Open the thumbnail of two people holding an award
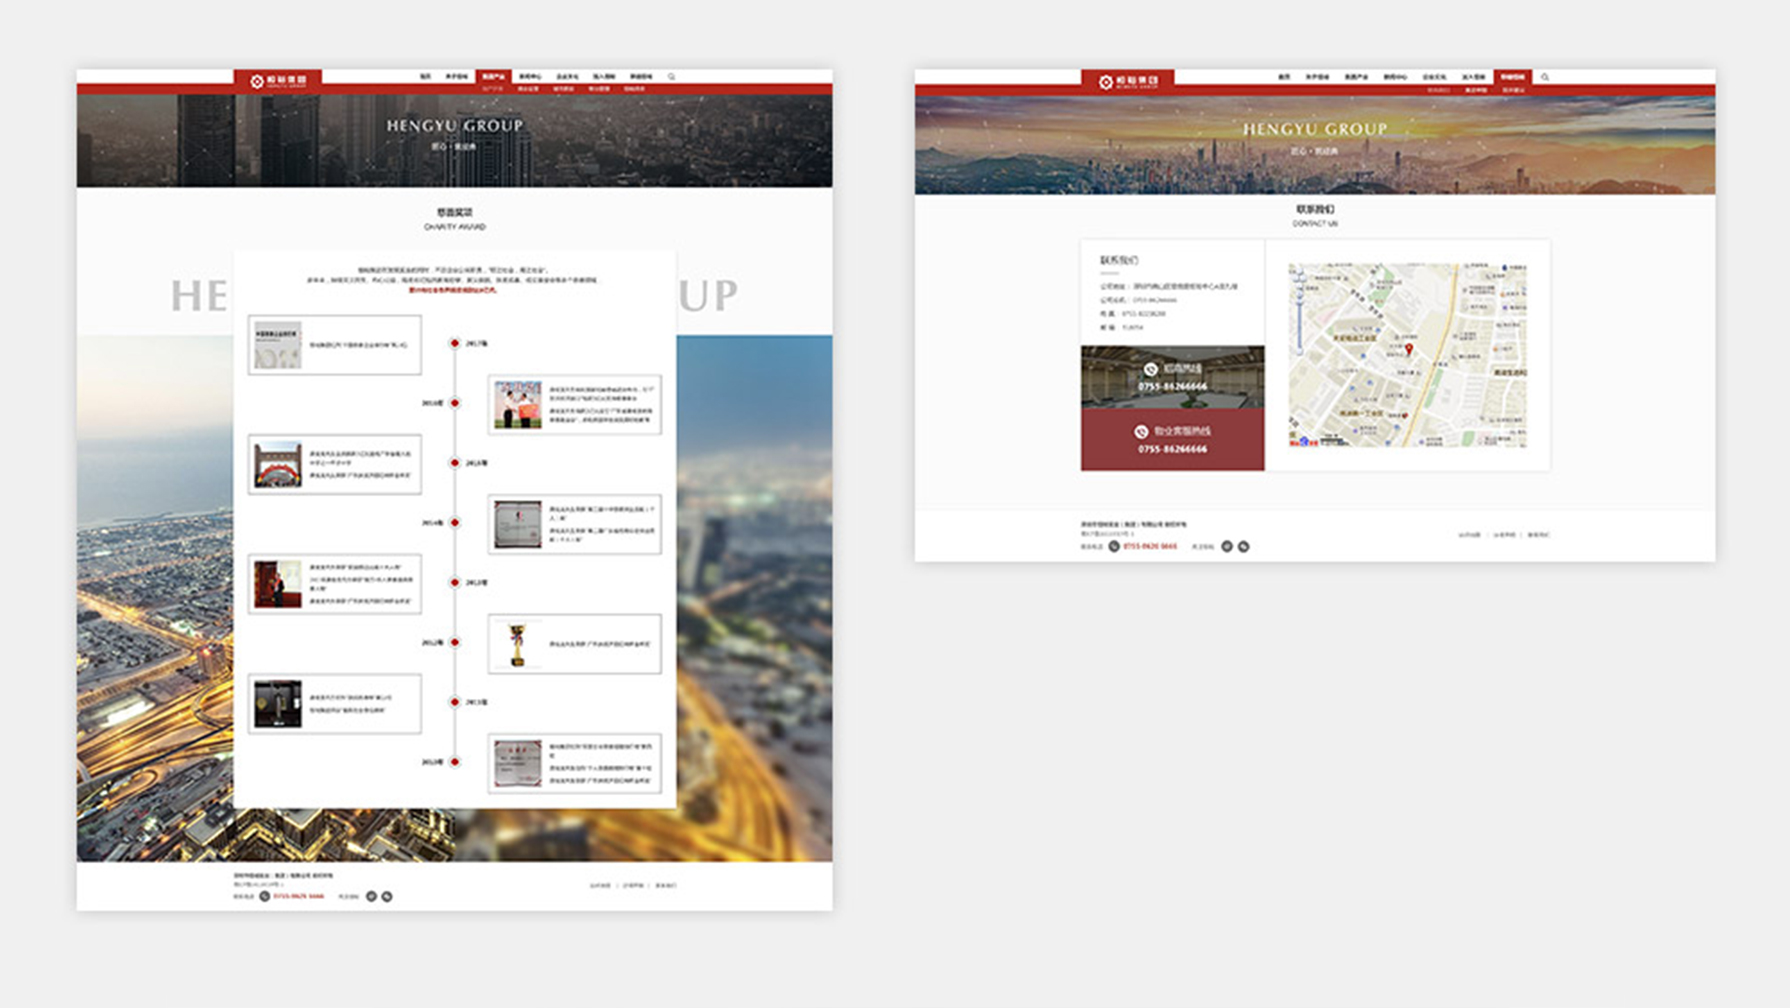This screenshot has width=1790, height=1008. tap(517, 404)
